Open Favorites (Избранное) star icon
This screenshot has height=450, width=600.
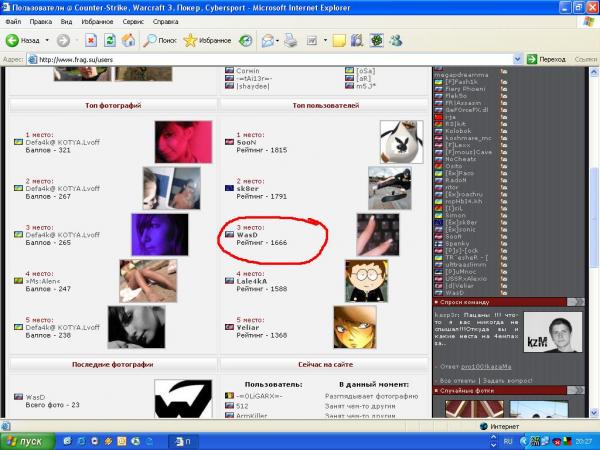190,40
